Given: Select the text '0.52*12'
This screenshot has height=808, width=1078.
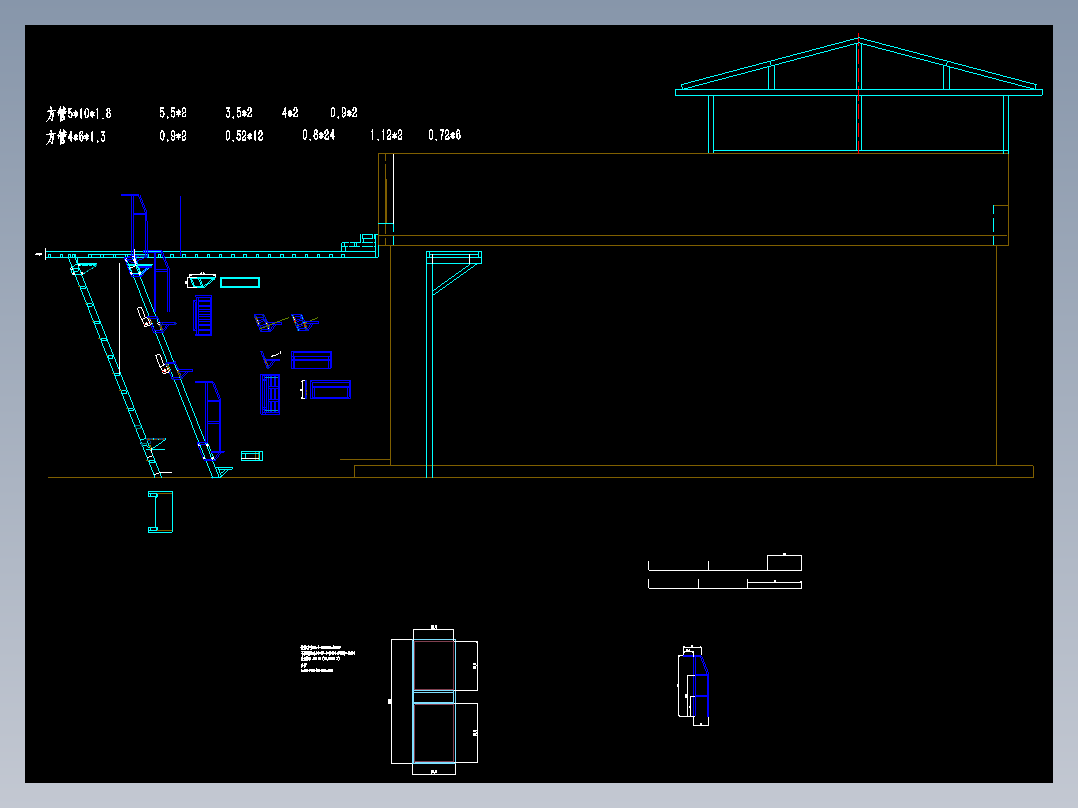Looking at the screenshot, I should pos(244,136).
